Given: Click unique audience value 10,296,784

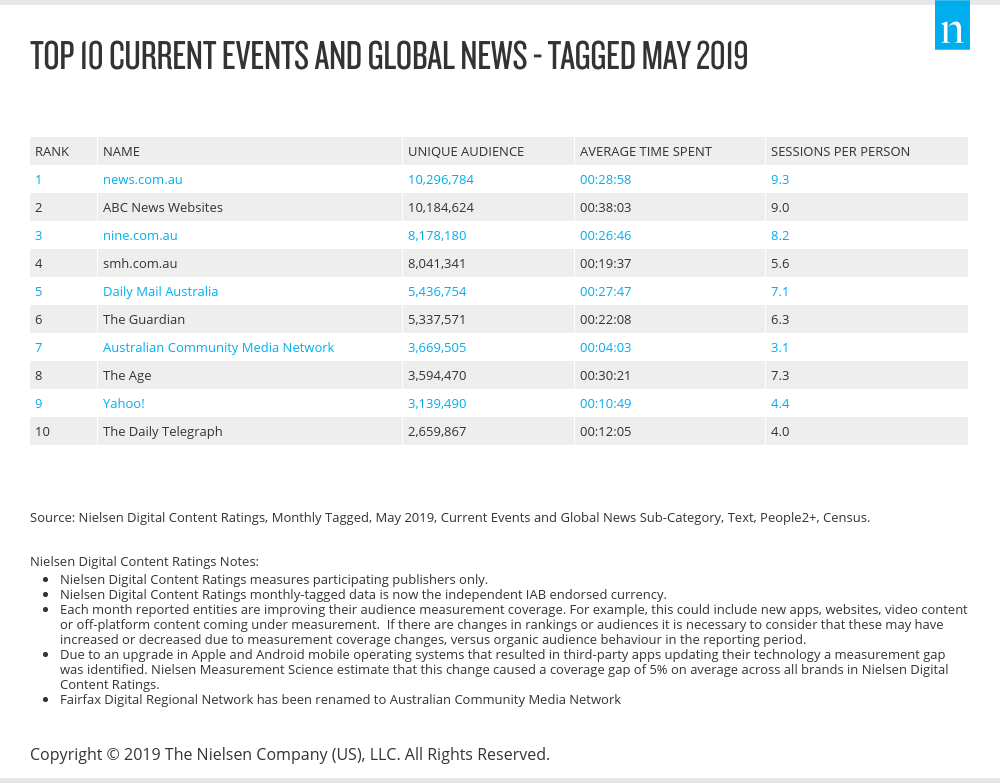Looking at the screenshot, I should point(441,180).
